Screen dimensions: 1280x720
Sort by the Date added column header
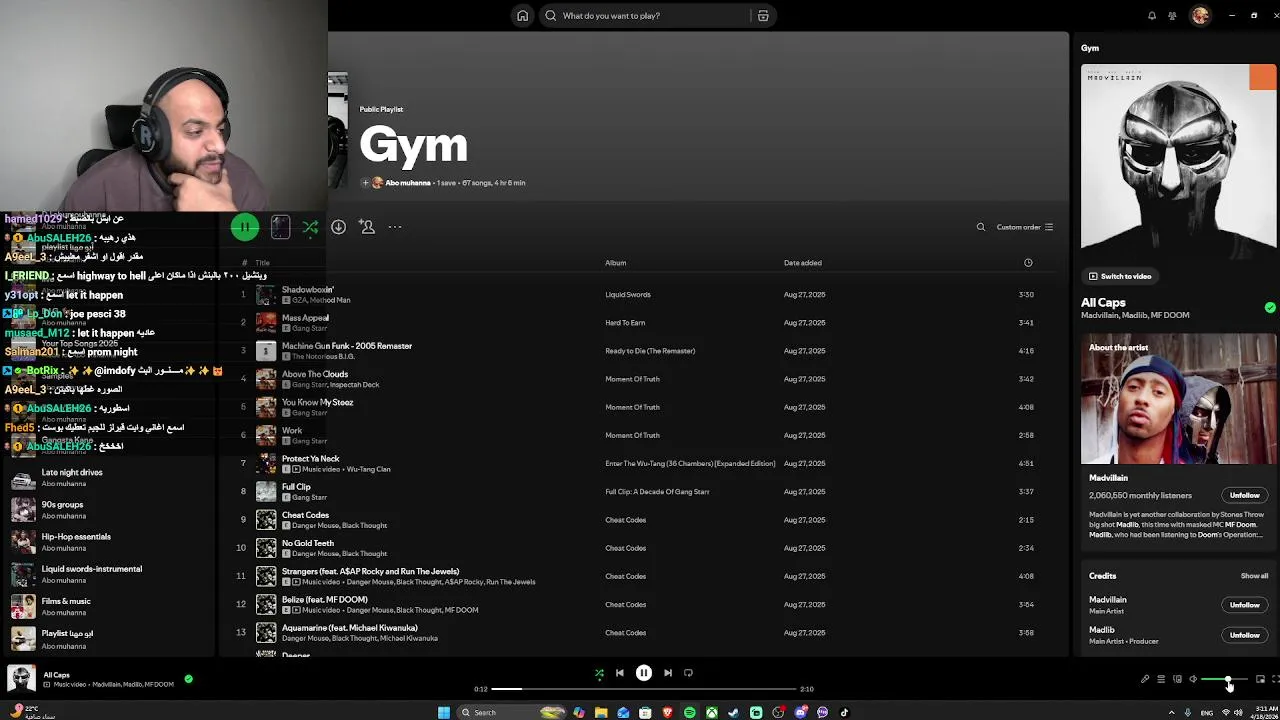[803, 263]
